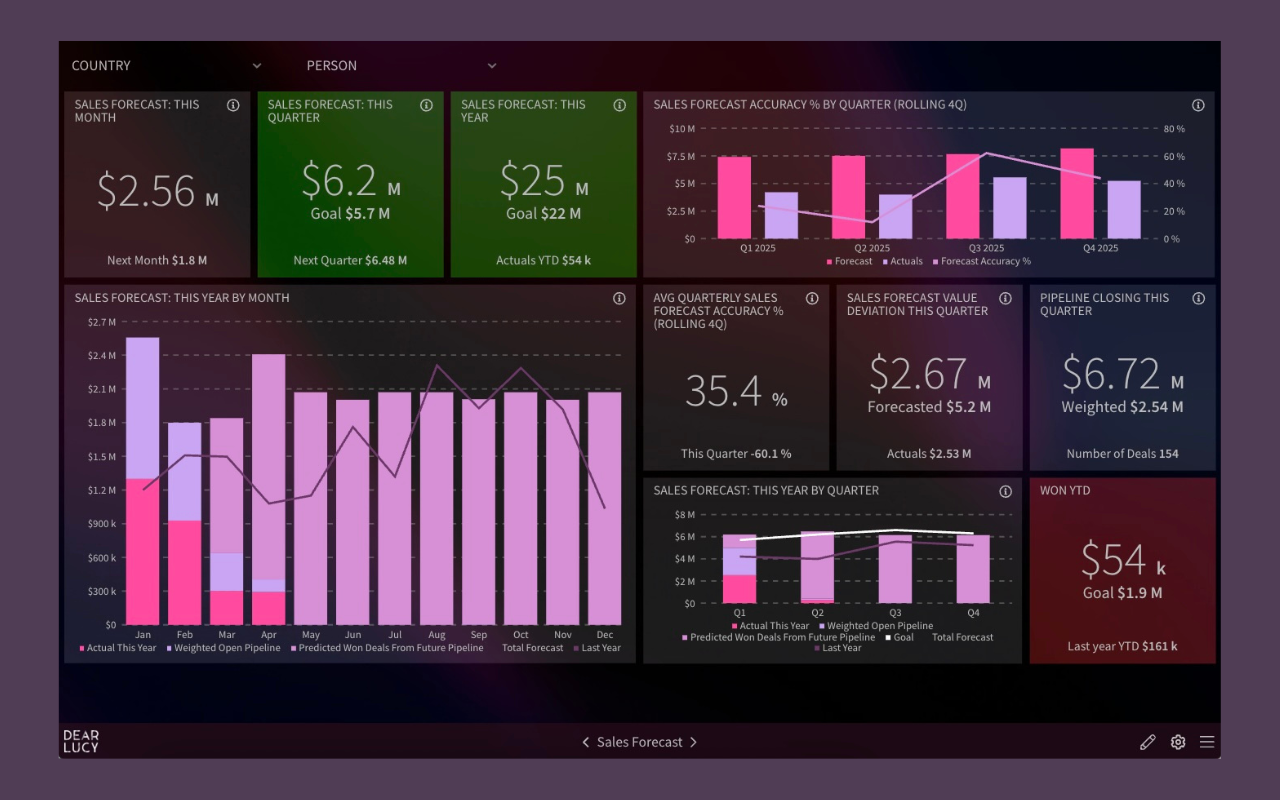The height and width of the screenshot is (800, 1280).
Task: Click the Dear Lucy logo
Action: 80,740
